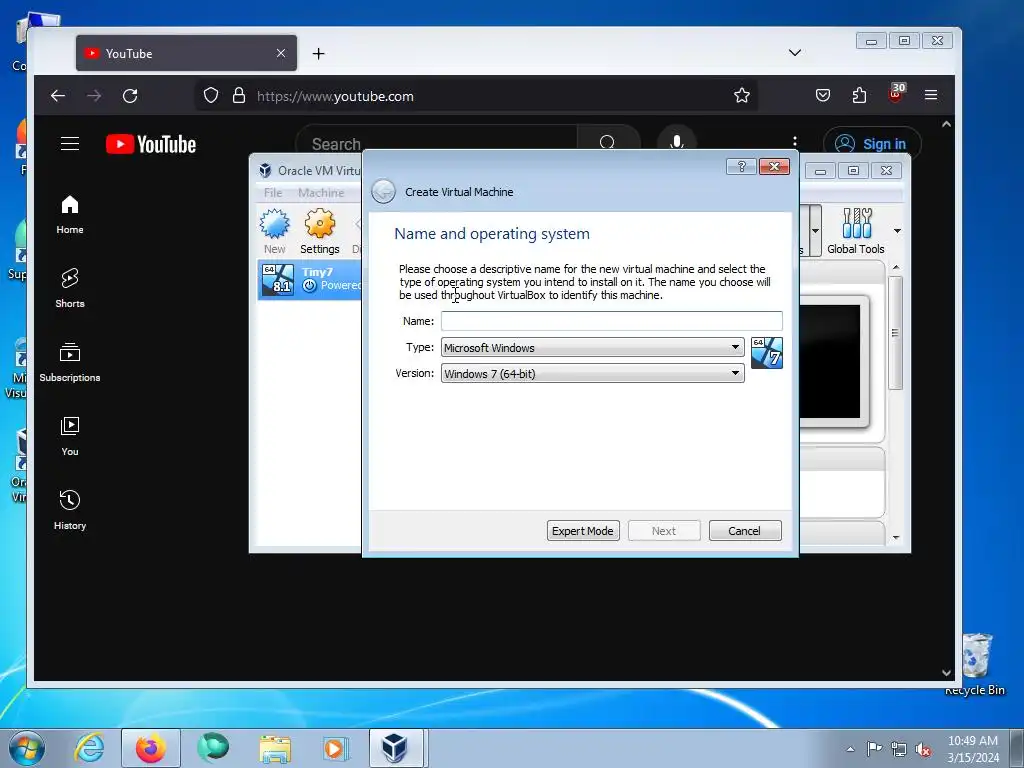Viewport: 1024px width, 768px height.
Task: Click the red extension icon with 30 badge
Action: click(896, 93)
